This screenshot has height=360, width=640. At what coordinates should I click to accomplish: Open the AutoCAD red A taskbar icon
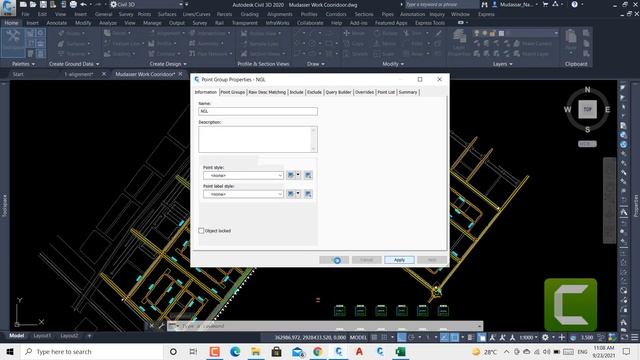point(360,351)
